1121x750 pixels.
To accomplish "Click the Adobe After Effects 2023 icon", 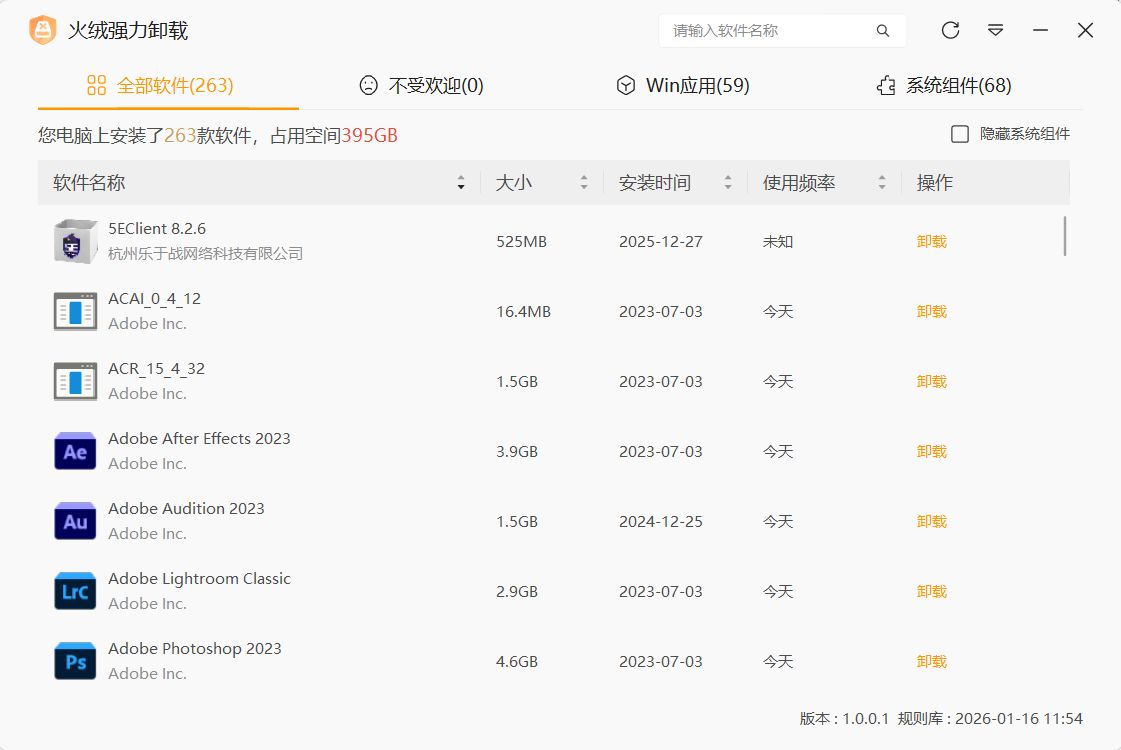I will click(x=75, y=451).
